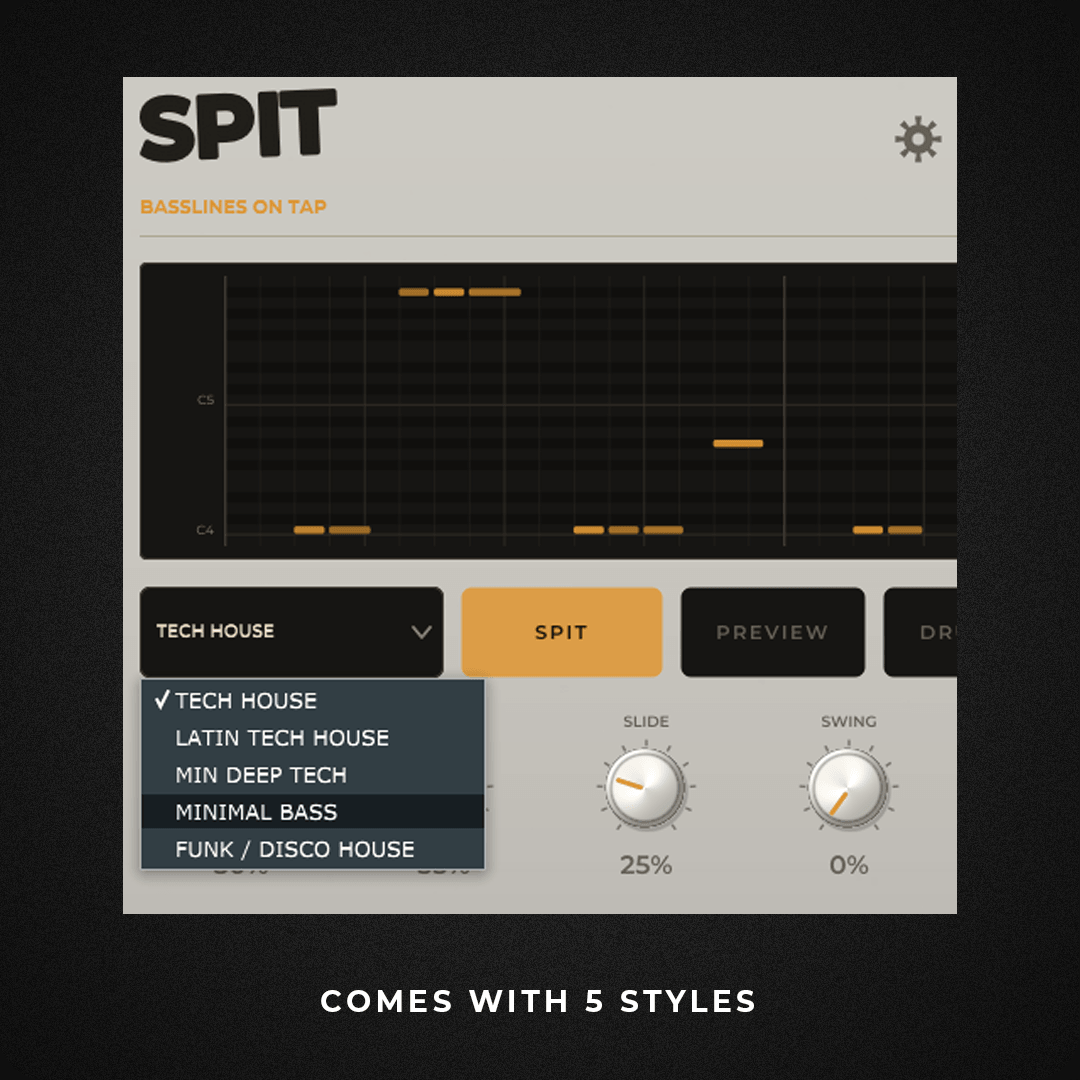Click the Basslines On Tap tagline
The image size is (1080, 1080).
233,207
